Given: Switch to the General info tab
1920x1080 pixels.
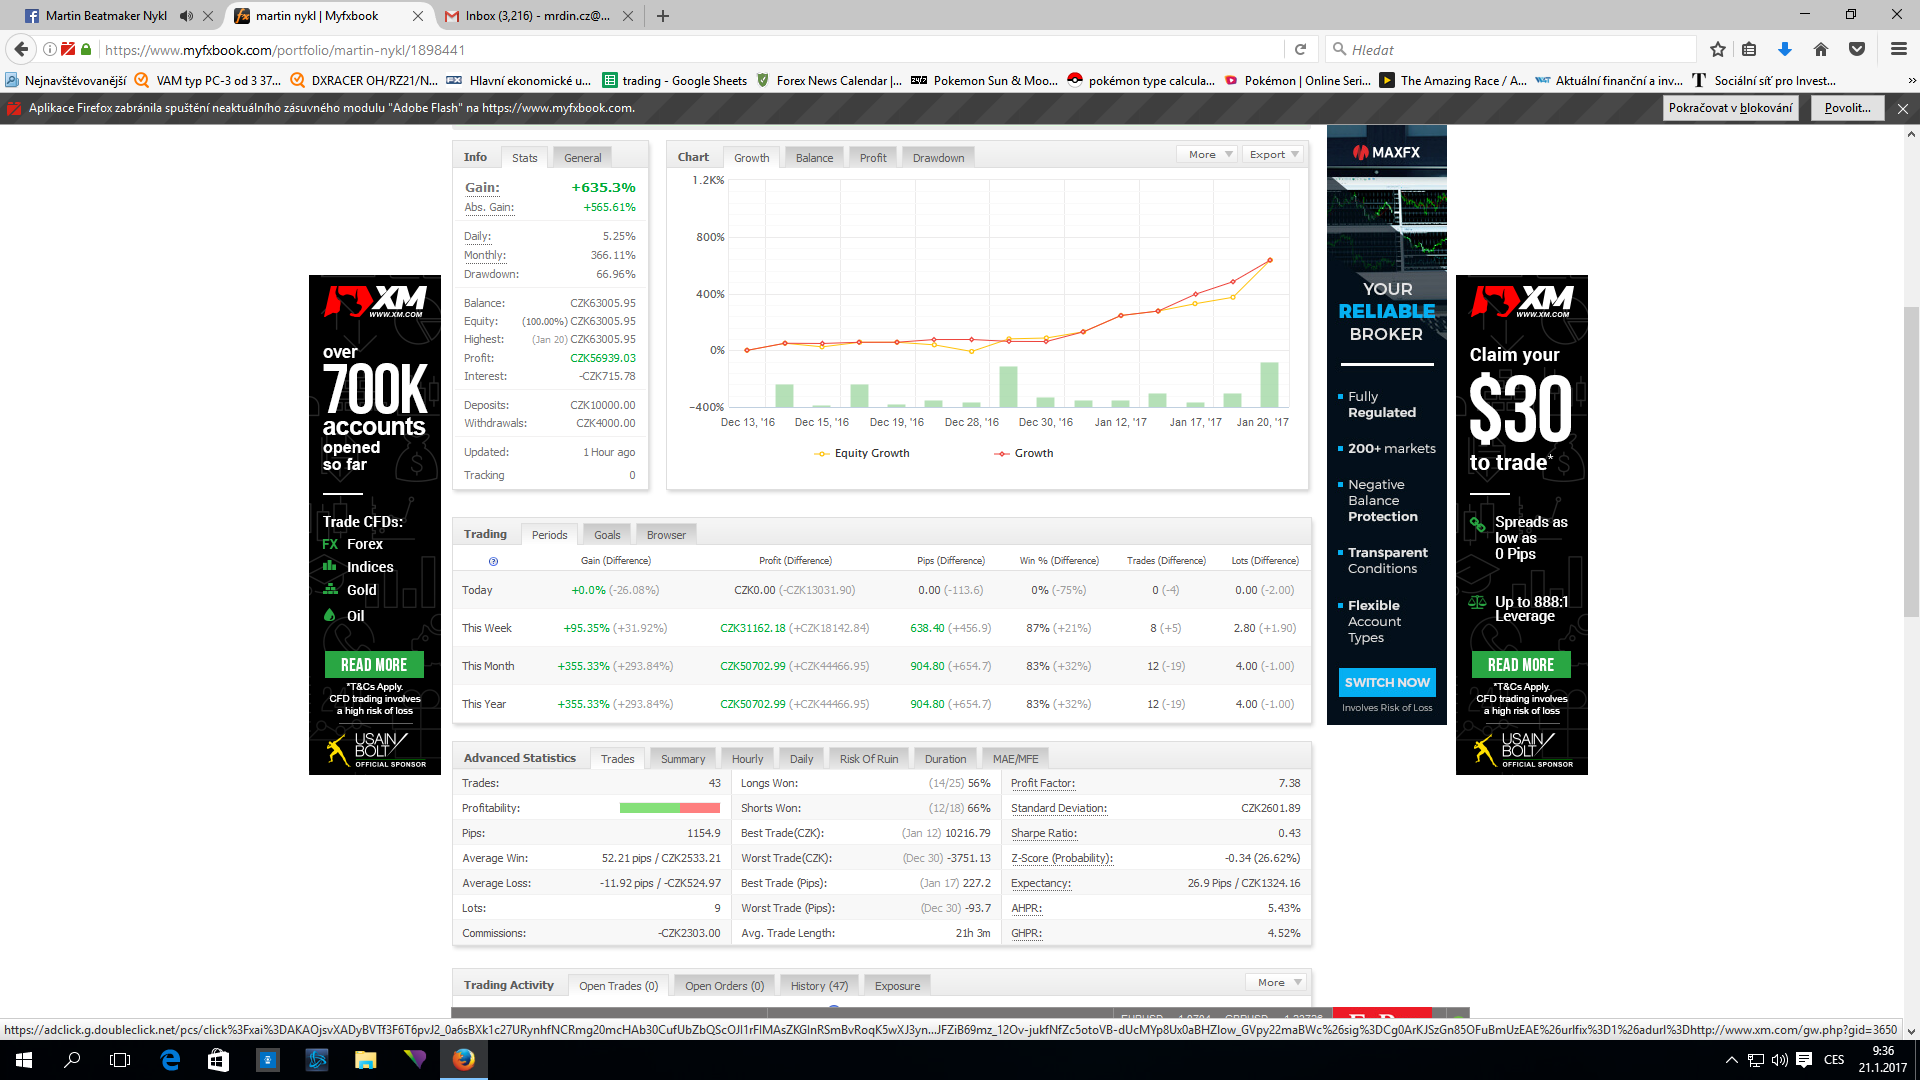Looking at the screenshot, I should point(583,158).
